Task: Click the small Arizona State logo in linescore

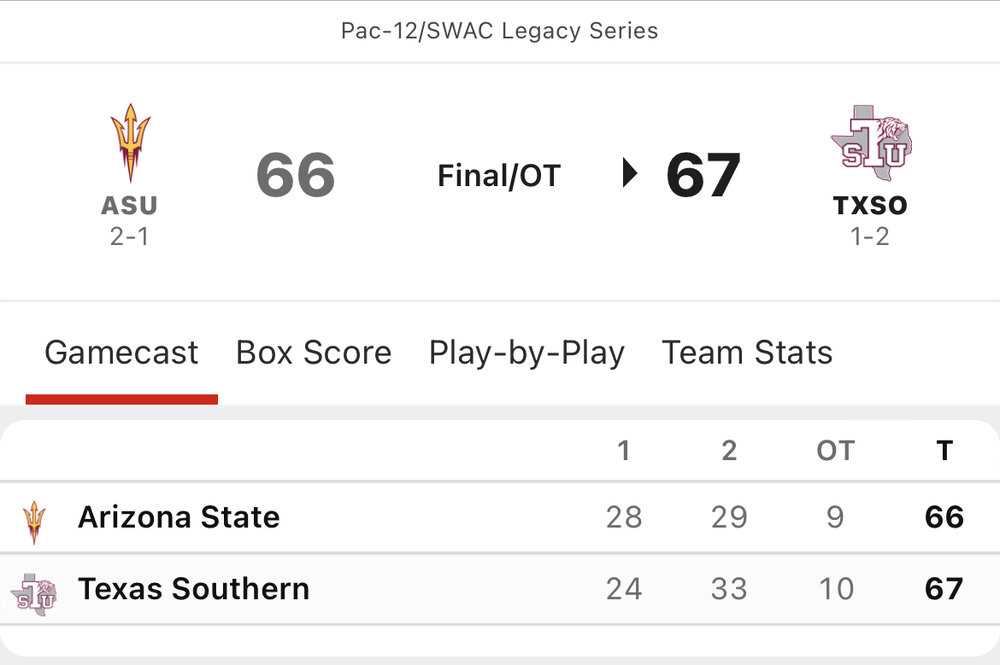Action: pos(34,521)
